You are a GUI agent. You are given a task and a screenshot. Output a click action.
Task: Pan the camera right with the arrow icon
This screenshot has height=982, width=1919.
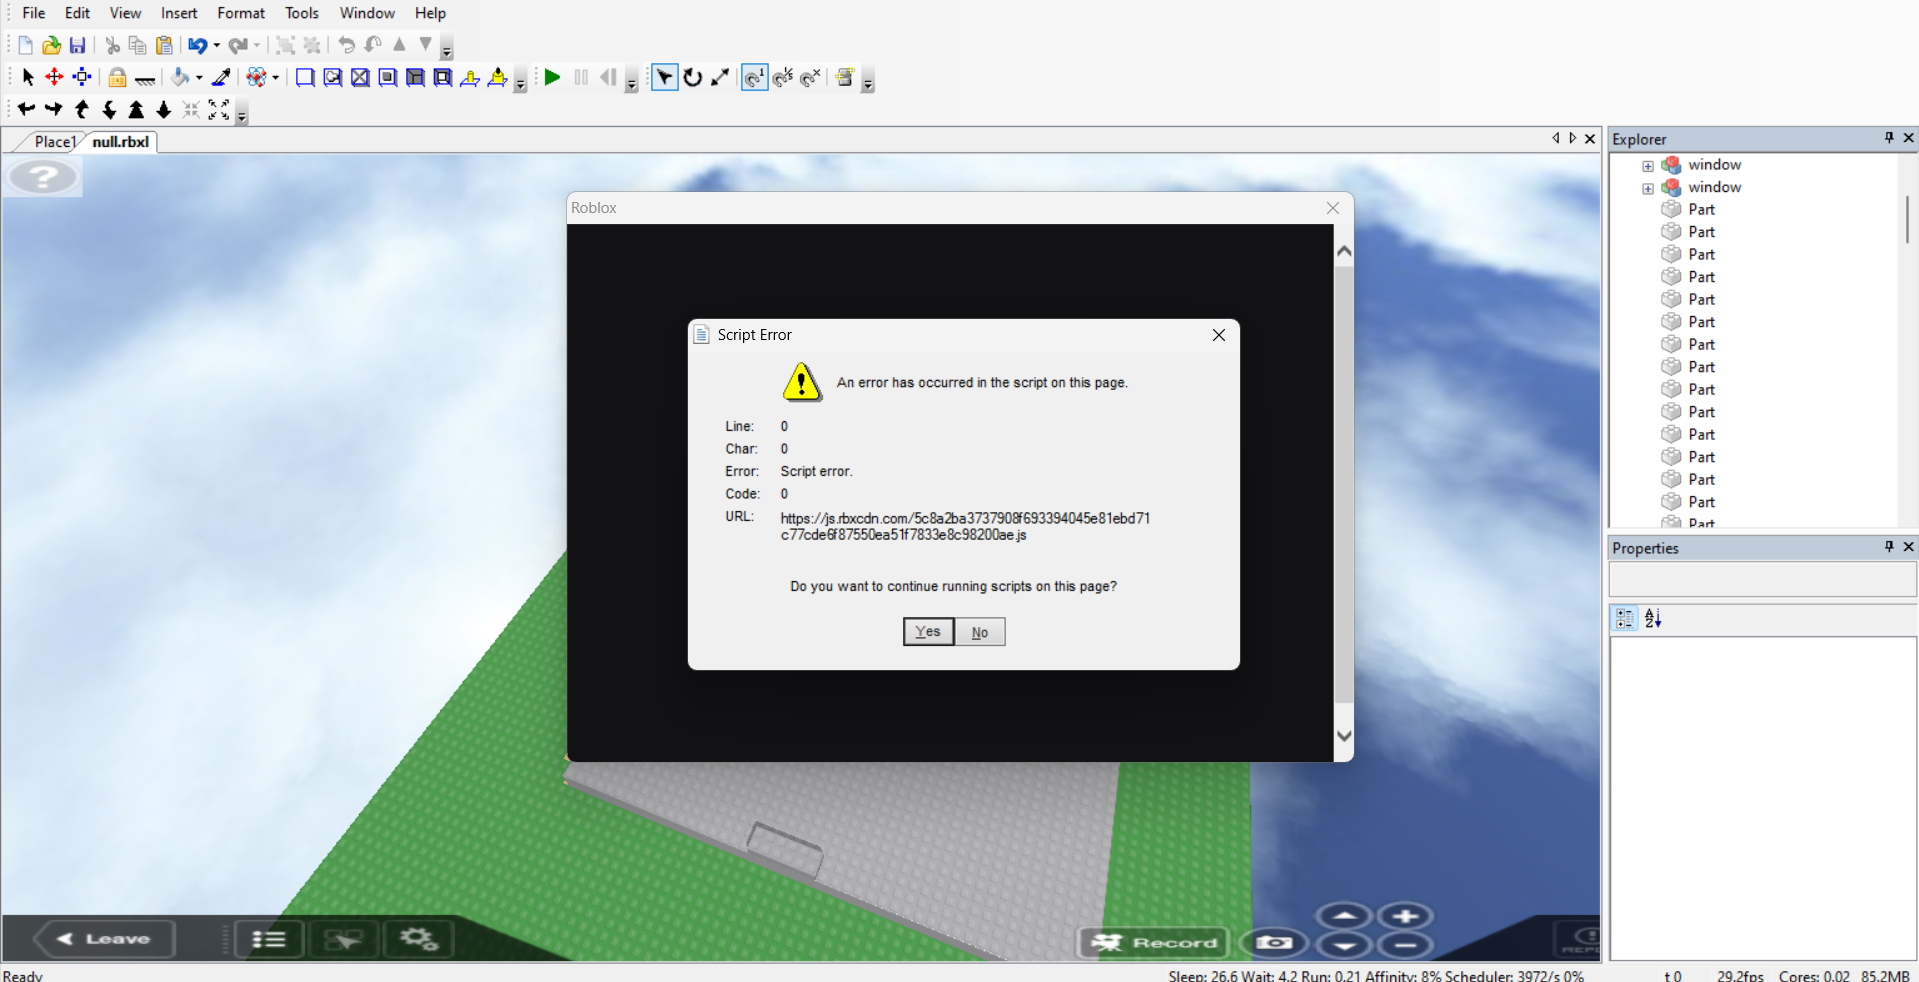[x=54, y=109]
